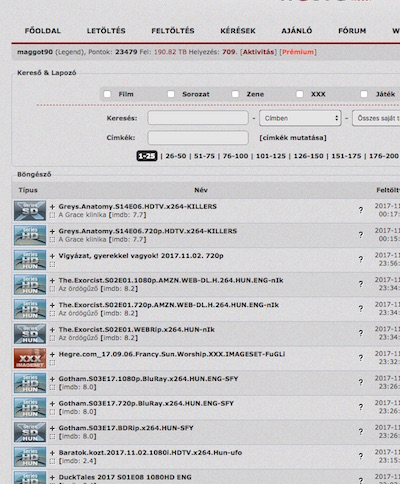Open the FELTÖLTÉS menu item
Image resolution: width=400 pixels, height=484 pixels.
(x=173, y=31)
